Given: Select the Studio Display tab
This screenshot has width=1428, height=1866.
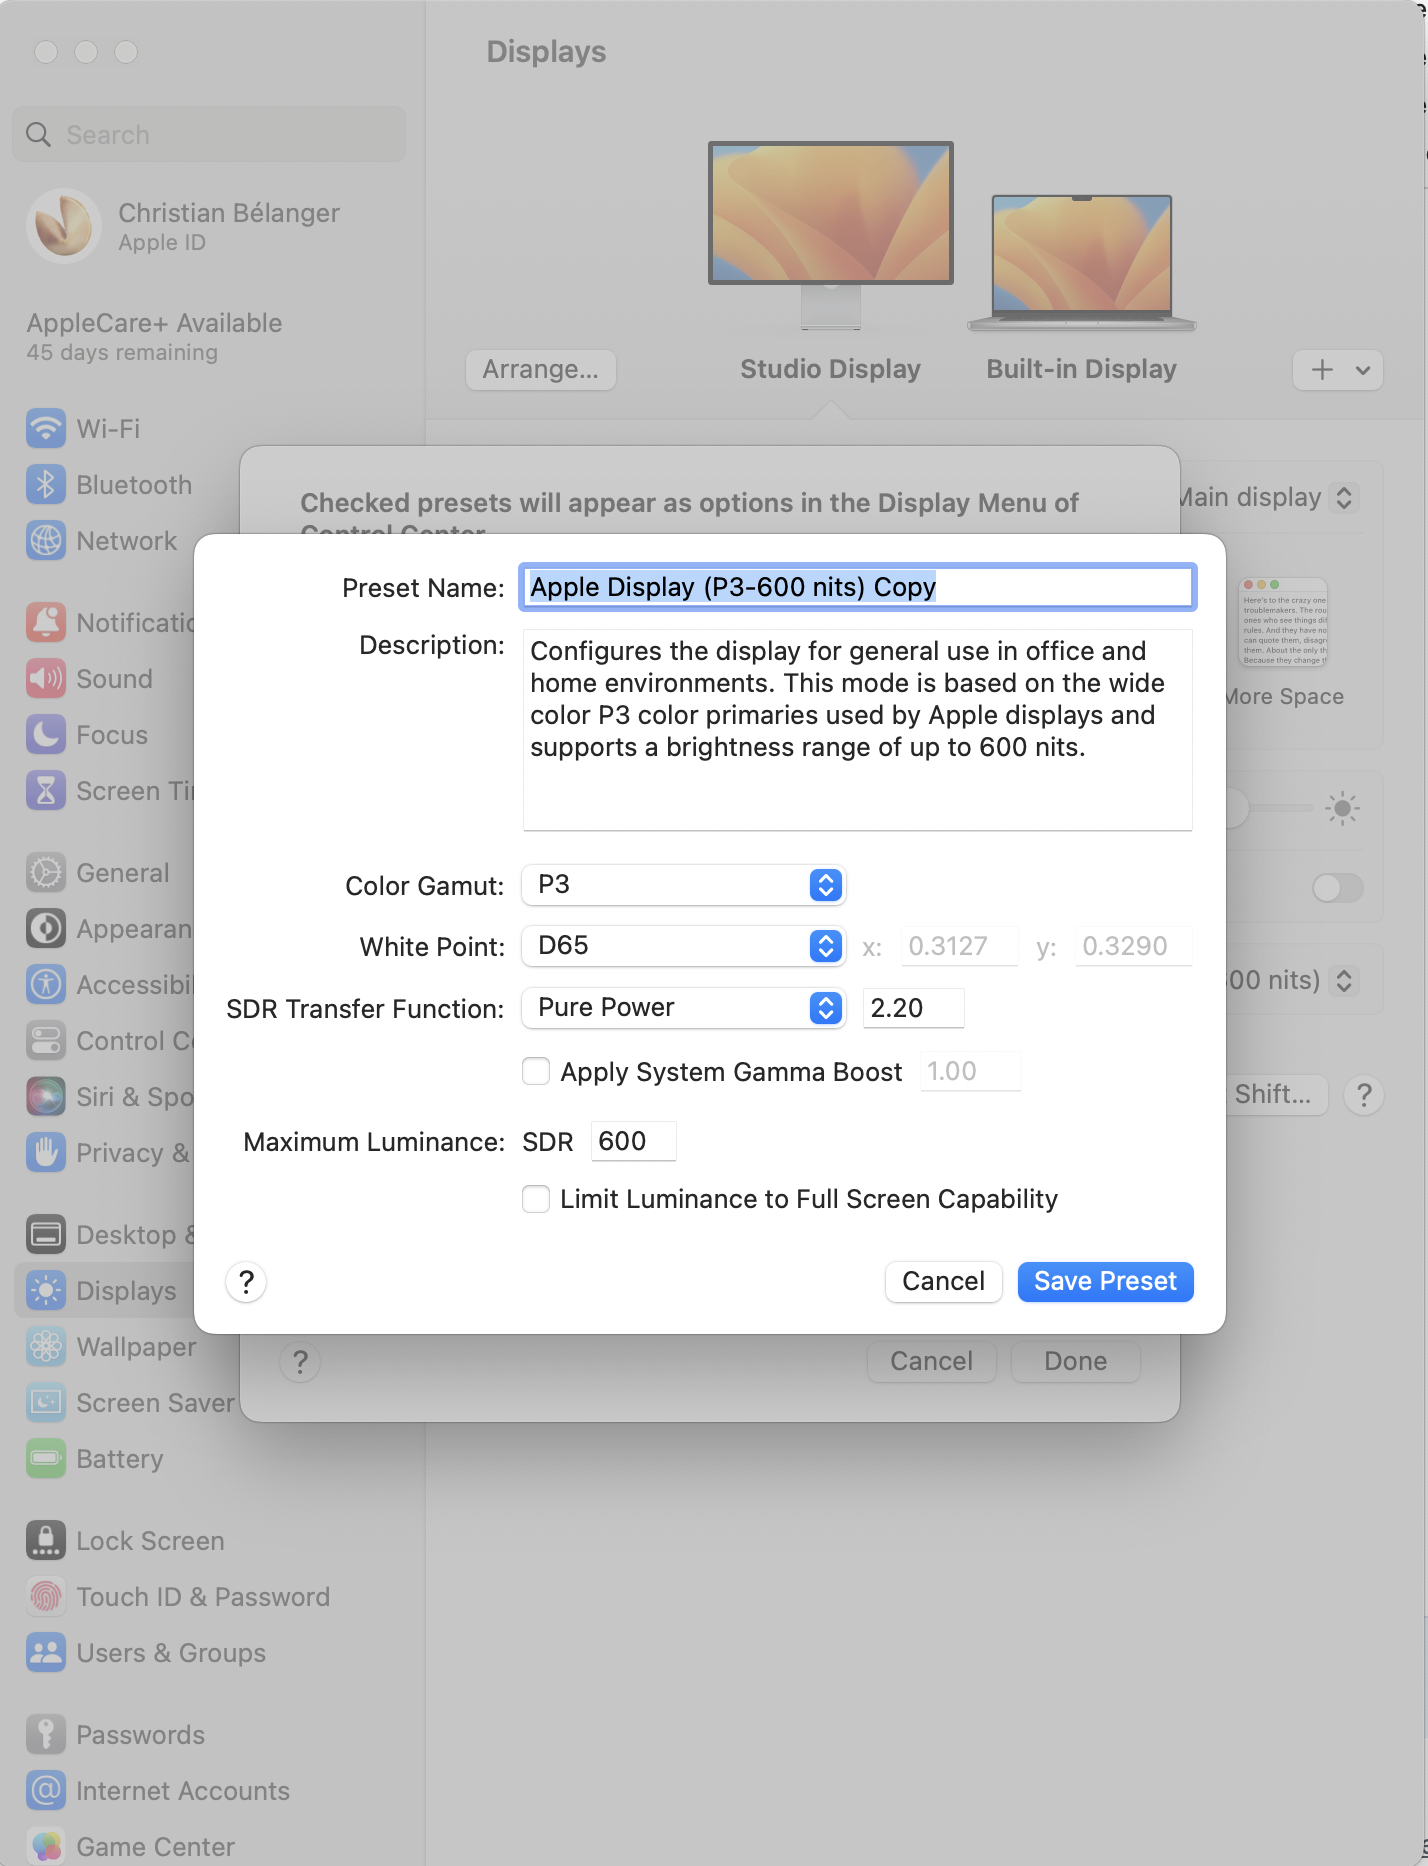Looking at the screenshot, I should tap(830, 369).
